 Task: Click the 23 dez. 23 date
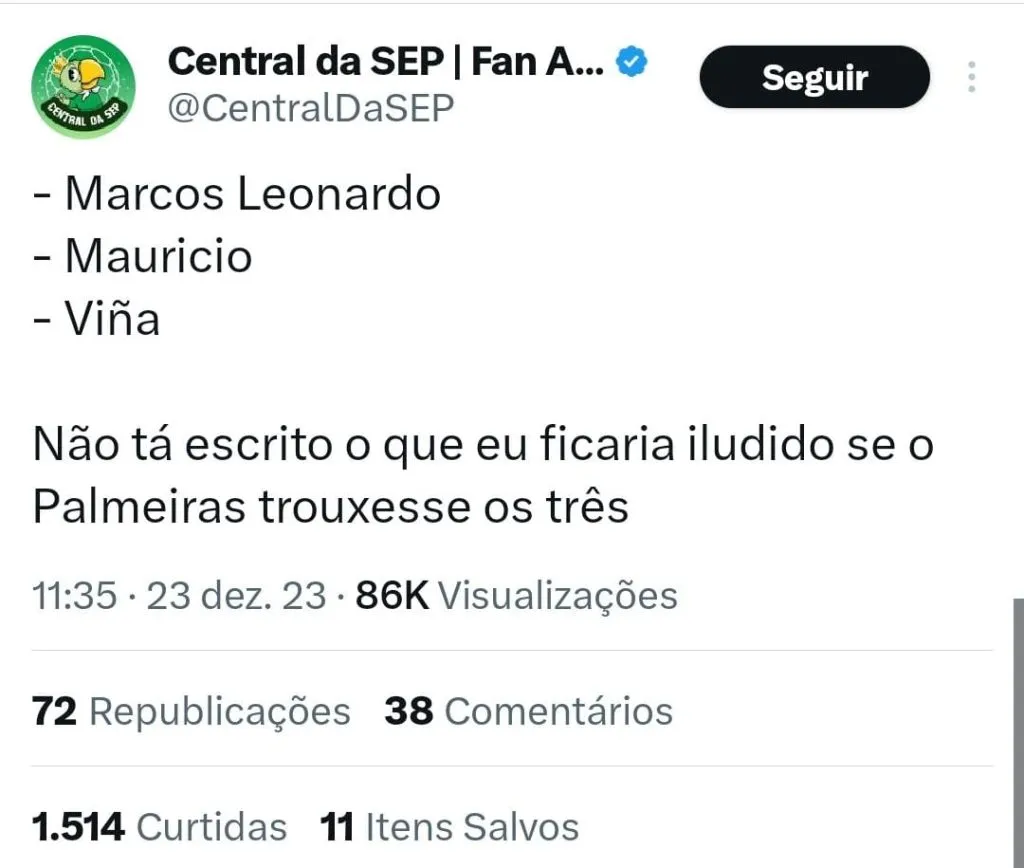point(236,596)
